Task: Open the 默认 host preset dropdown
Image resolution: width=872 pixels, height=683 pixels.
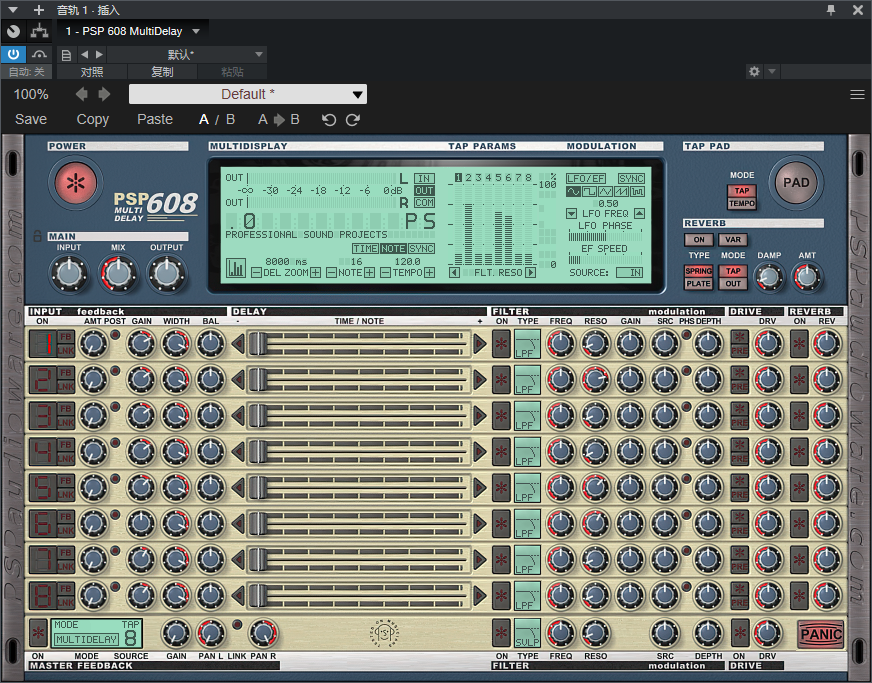Action: [x=187, y=55]
